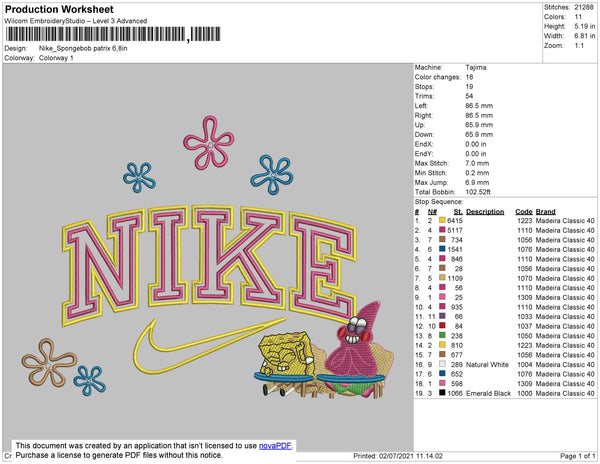Image resolution: width=600 pixels, height=464 pixels.
Task: Click the yellow swoosh in the design preview
Action: pos(209,347)
